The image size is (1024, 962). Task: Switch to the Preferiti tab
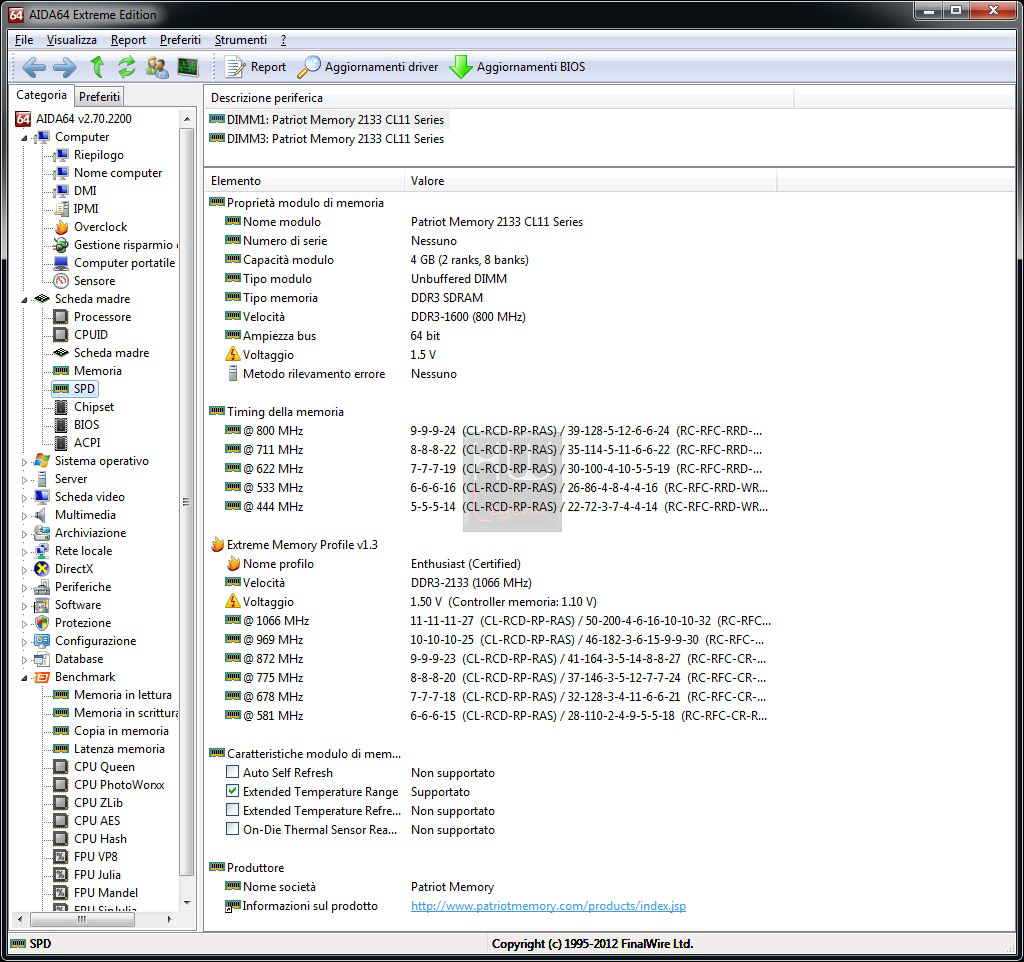[x=99, y=97]
